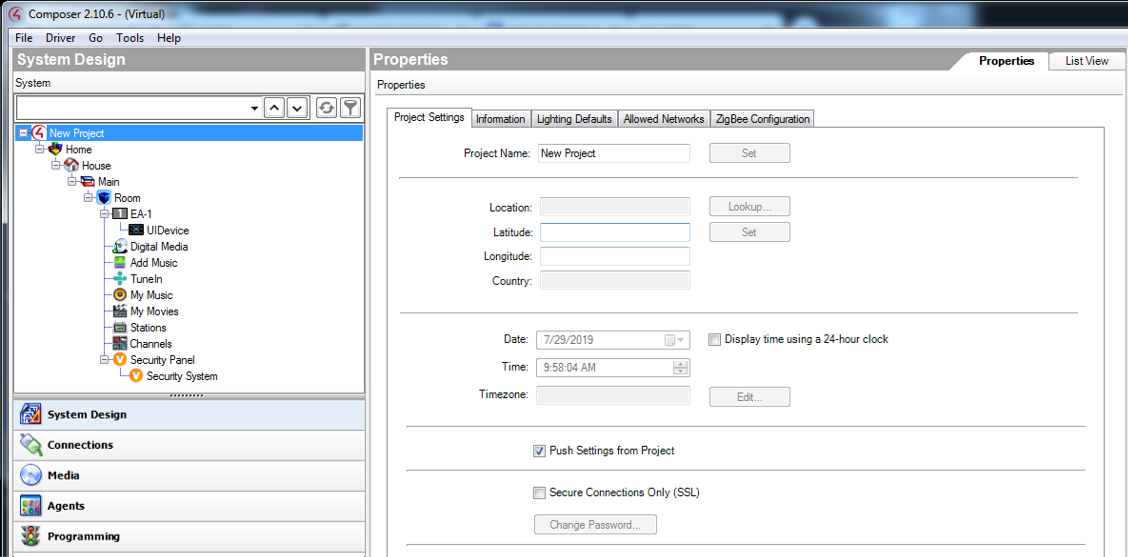Open the System search dropdown arrow

254,108
